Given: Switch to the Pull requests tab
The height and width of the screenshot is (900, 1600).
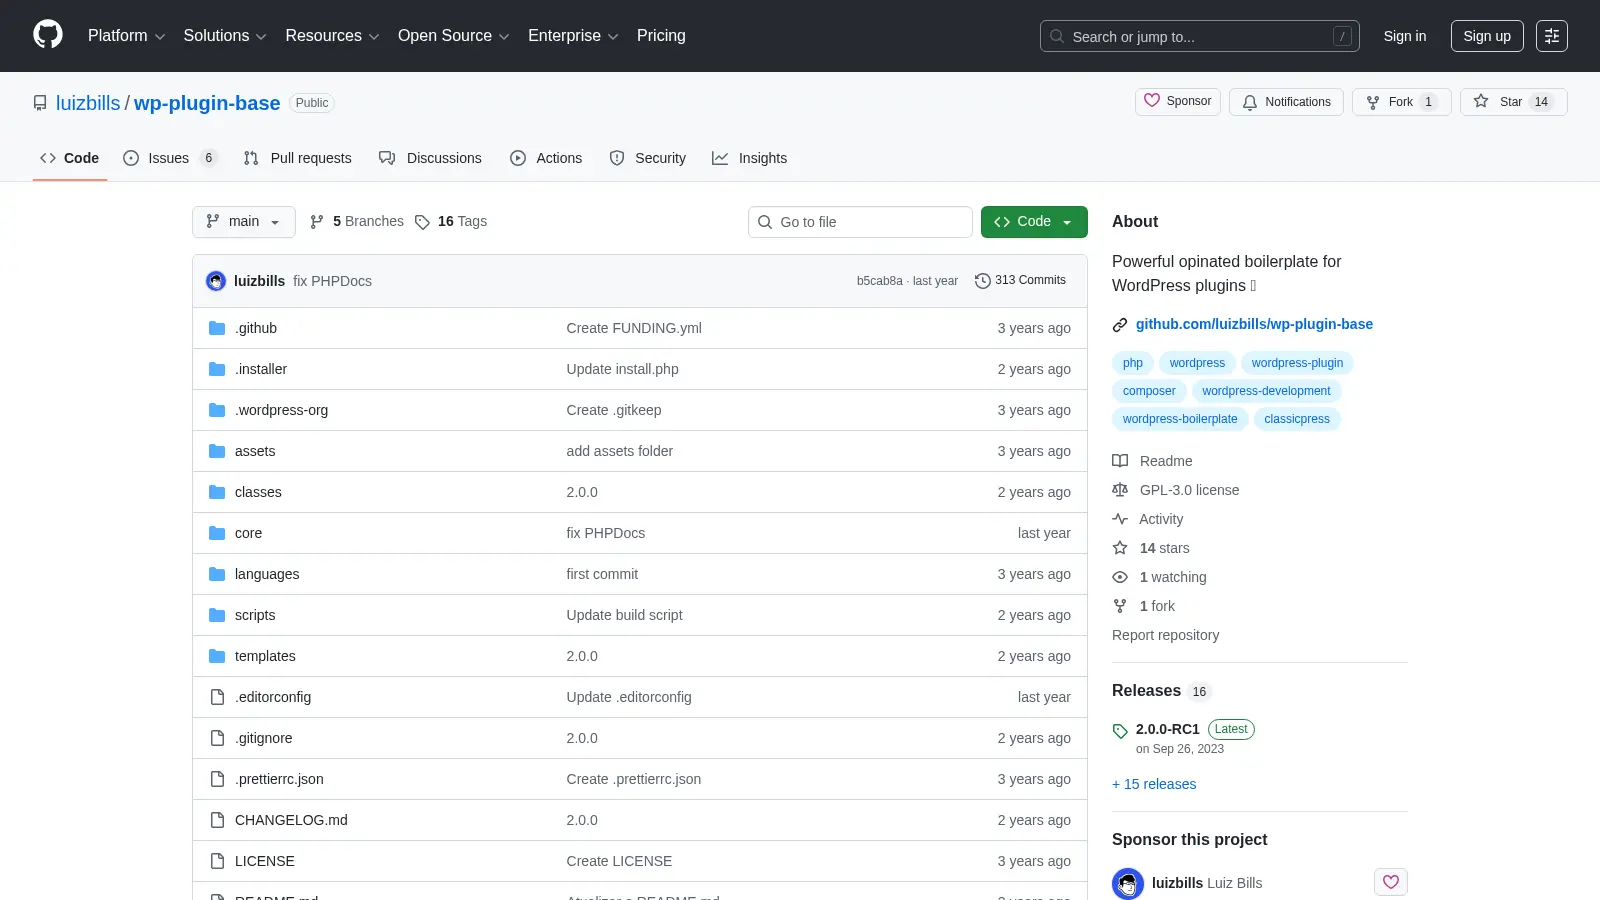Looking at the screenshot, I should coord(298,158).
